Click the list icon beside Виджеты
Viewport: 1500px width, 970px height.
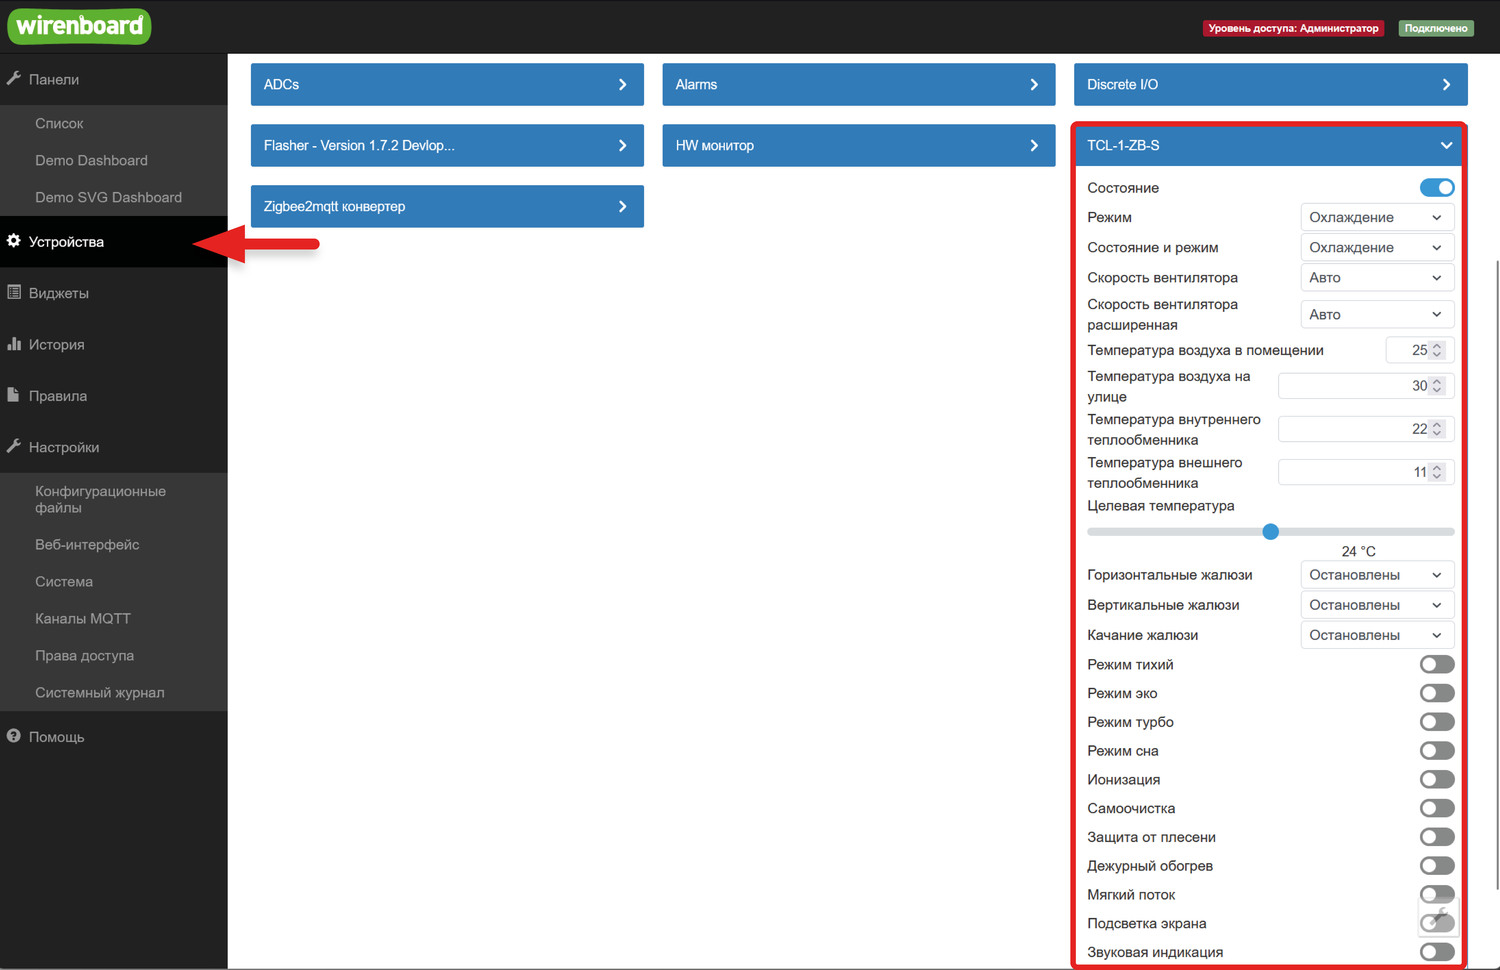click(14, 292)
